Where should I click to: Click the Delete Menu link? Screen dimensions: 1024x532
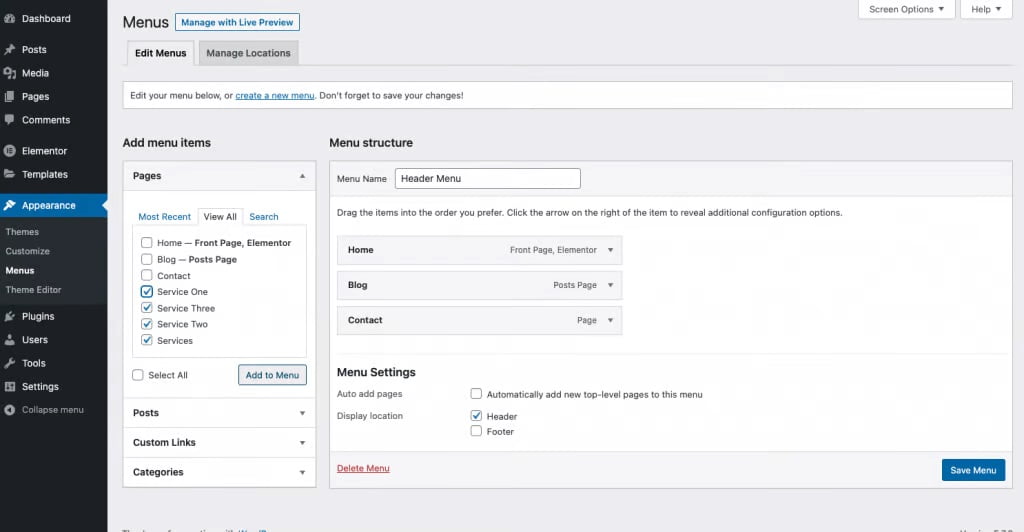coord(363,469)
